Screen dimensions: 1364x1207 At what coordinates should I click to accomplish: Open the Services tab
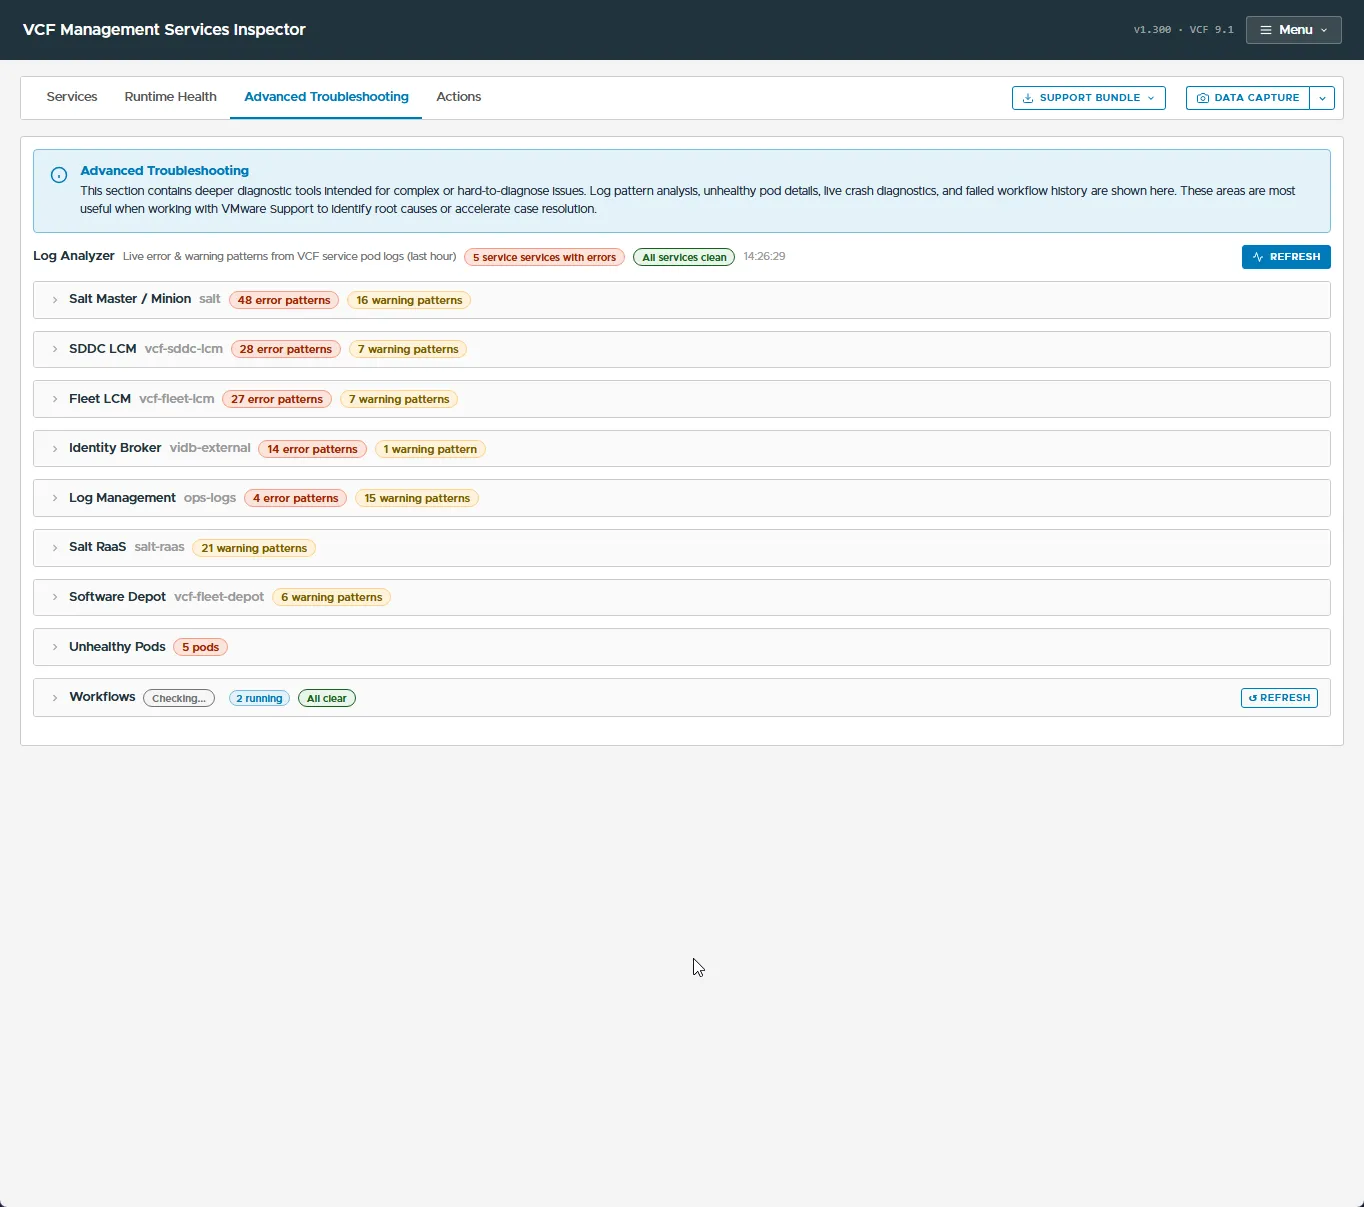(72, 97)
